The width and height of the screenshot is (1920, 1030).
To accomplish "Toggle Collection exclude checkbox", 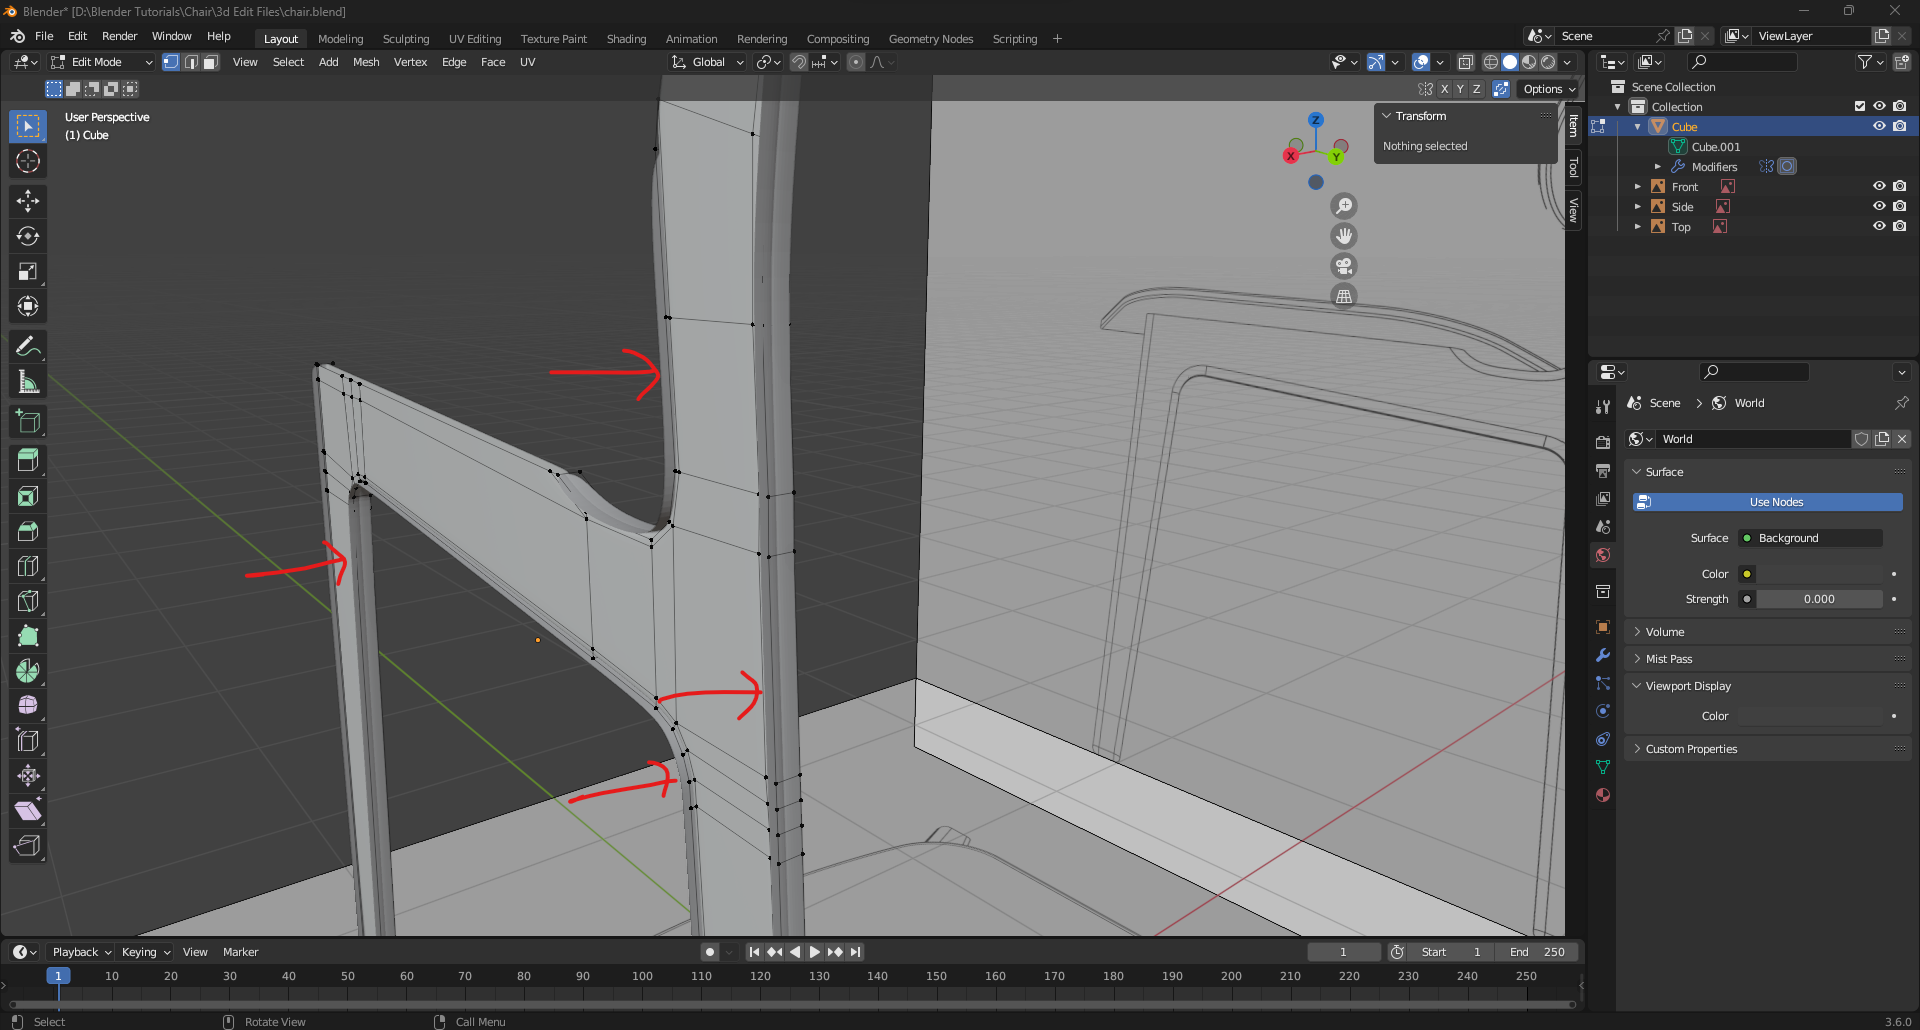I will (1860, 106).
